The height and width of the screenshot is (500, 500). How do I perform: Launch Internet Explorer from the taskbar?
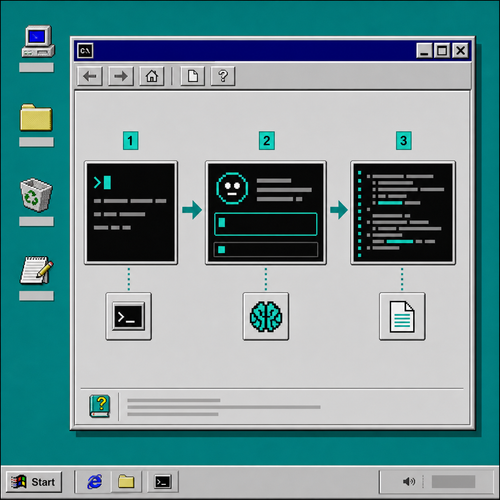click(x=95, y=482)
